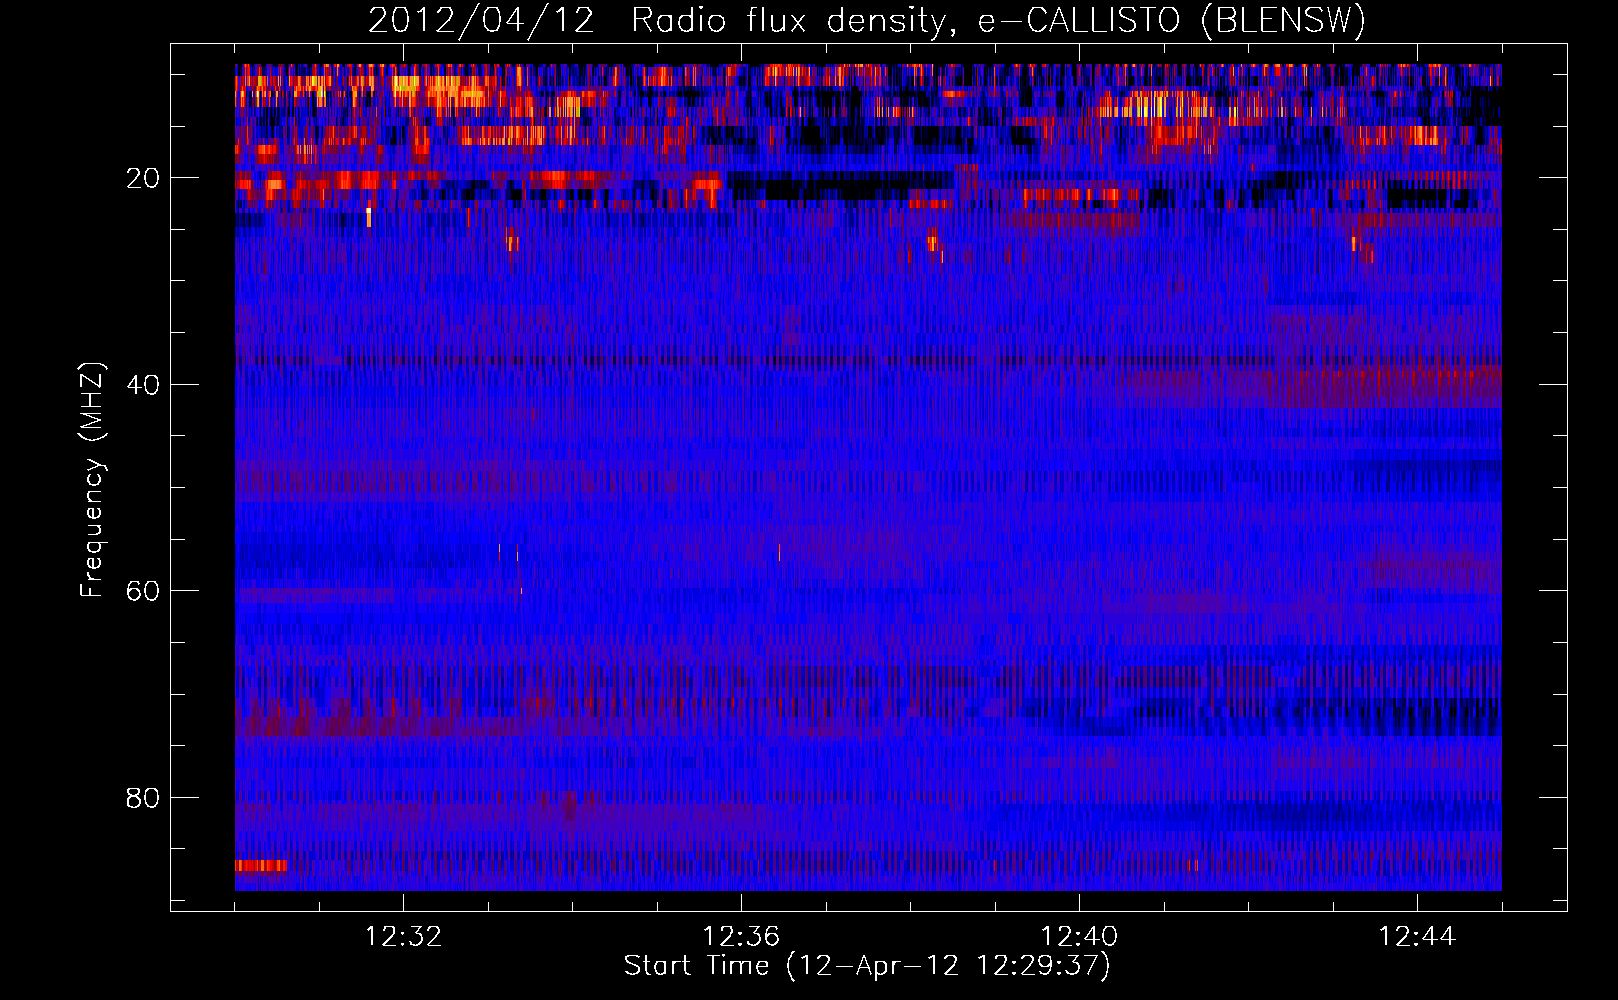Click the 'Start Time (12-Apr-12 12:29:37)' label

(867, 966)
